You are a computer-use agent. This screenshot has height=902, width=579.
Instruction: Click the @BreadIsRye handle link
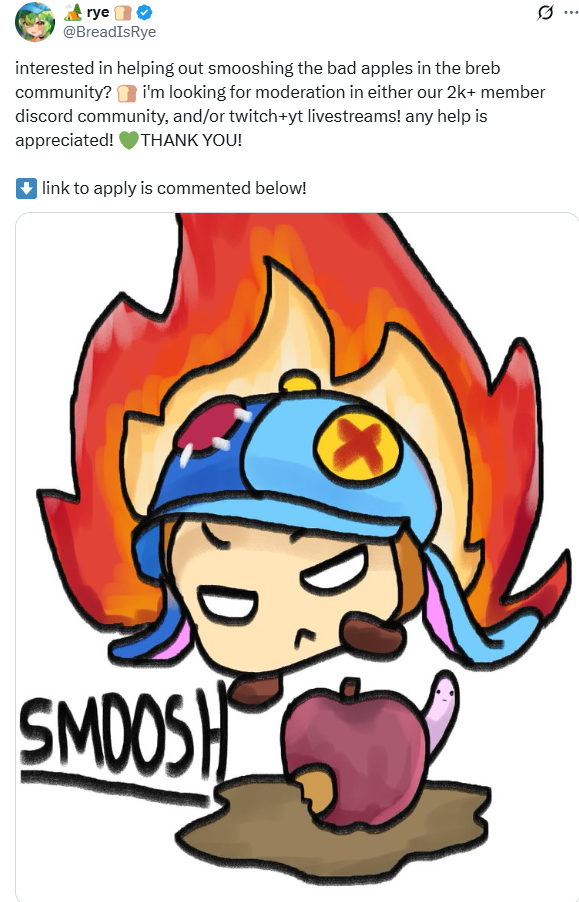point(109,32)
